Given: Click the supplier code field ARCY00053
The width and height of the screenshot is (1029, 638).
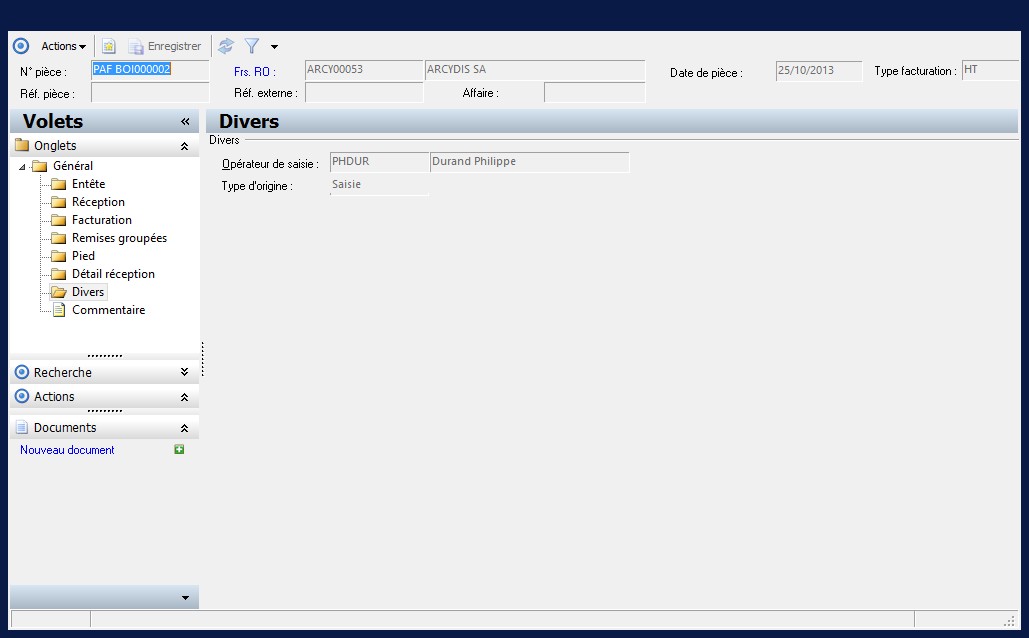Looking at the screenshot, I should [364, 70].
